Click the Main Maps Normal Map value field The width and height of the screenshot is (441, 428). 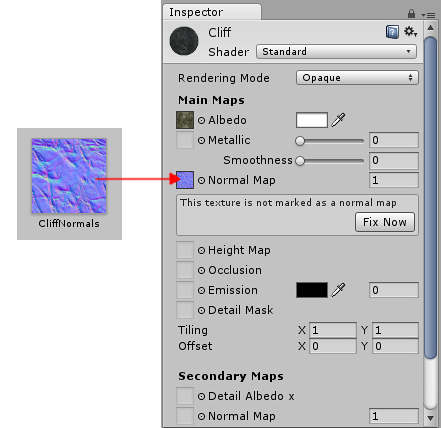pyautogui.click(x=394, y=180)
